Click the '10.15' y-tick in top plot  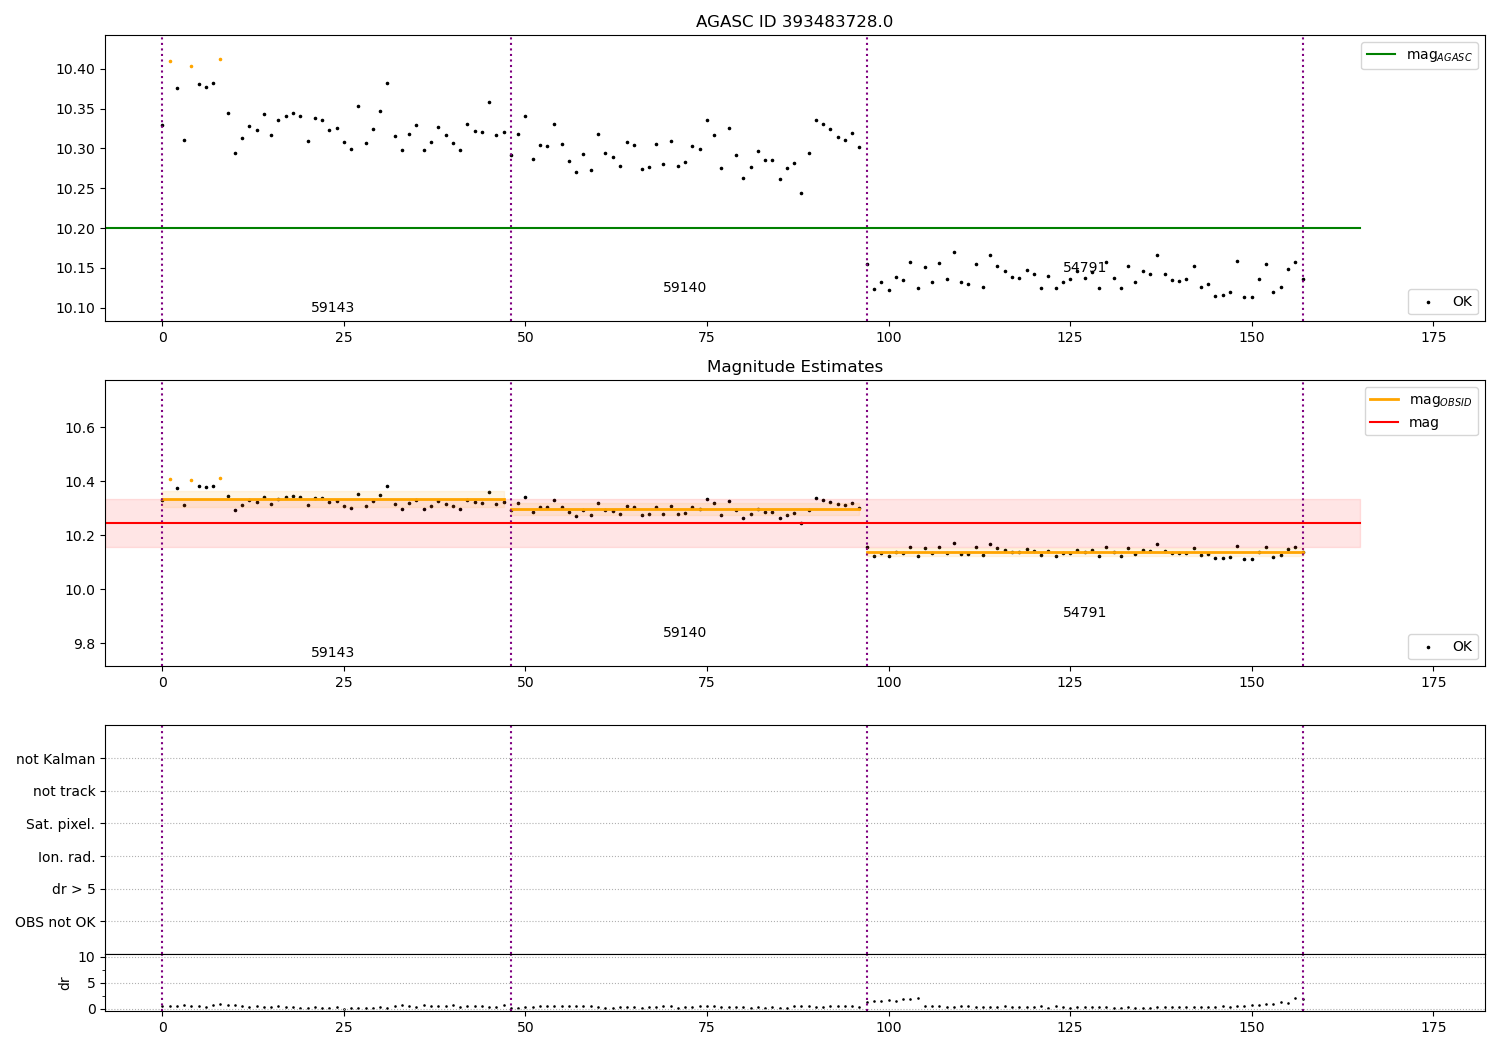click(x=76, y=268)
